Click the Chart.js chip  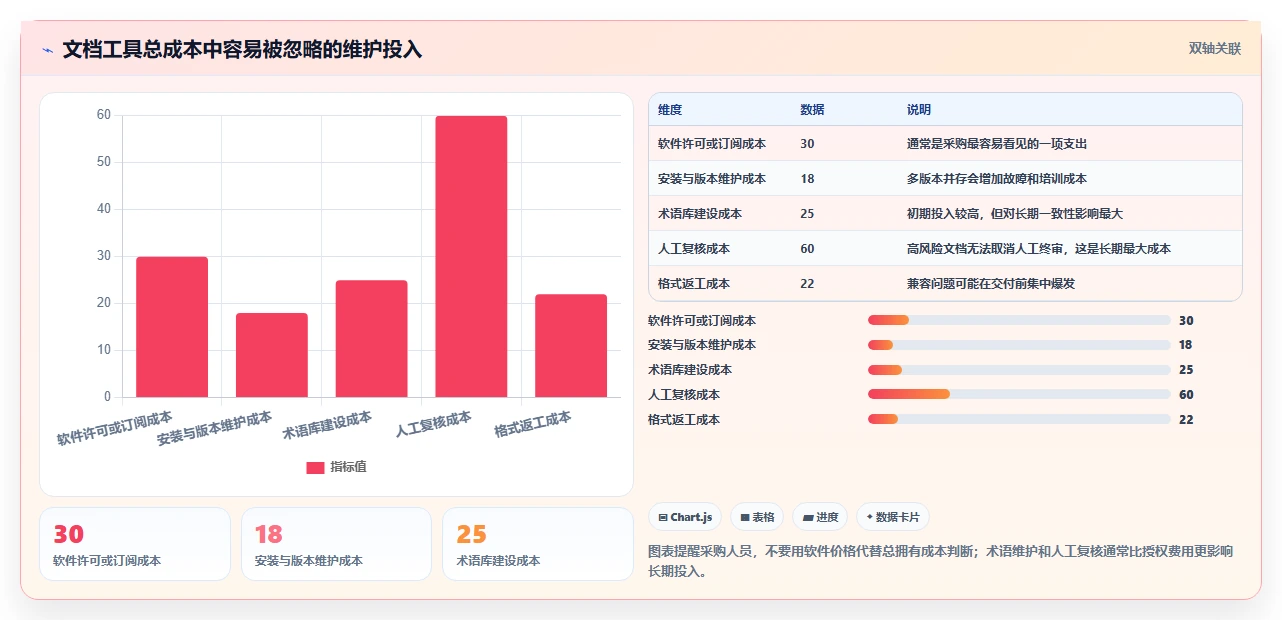[x=685, y=517]
